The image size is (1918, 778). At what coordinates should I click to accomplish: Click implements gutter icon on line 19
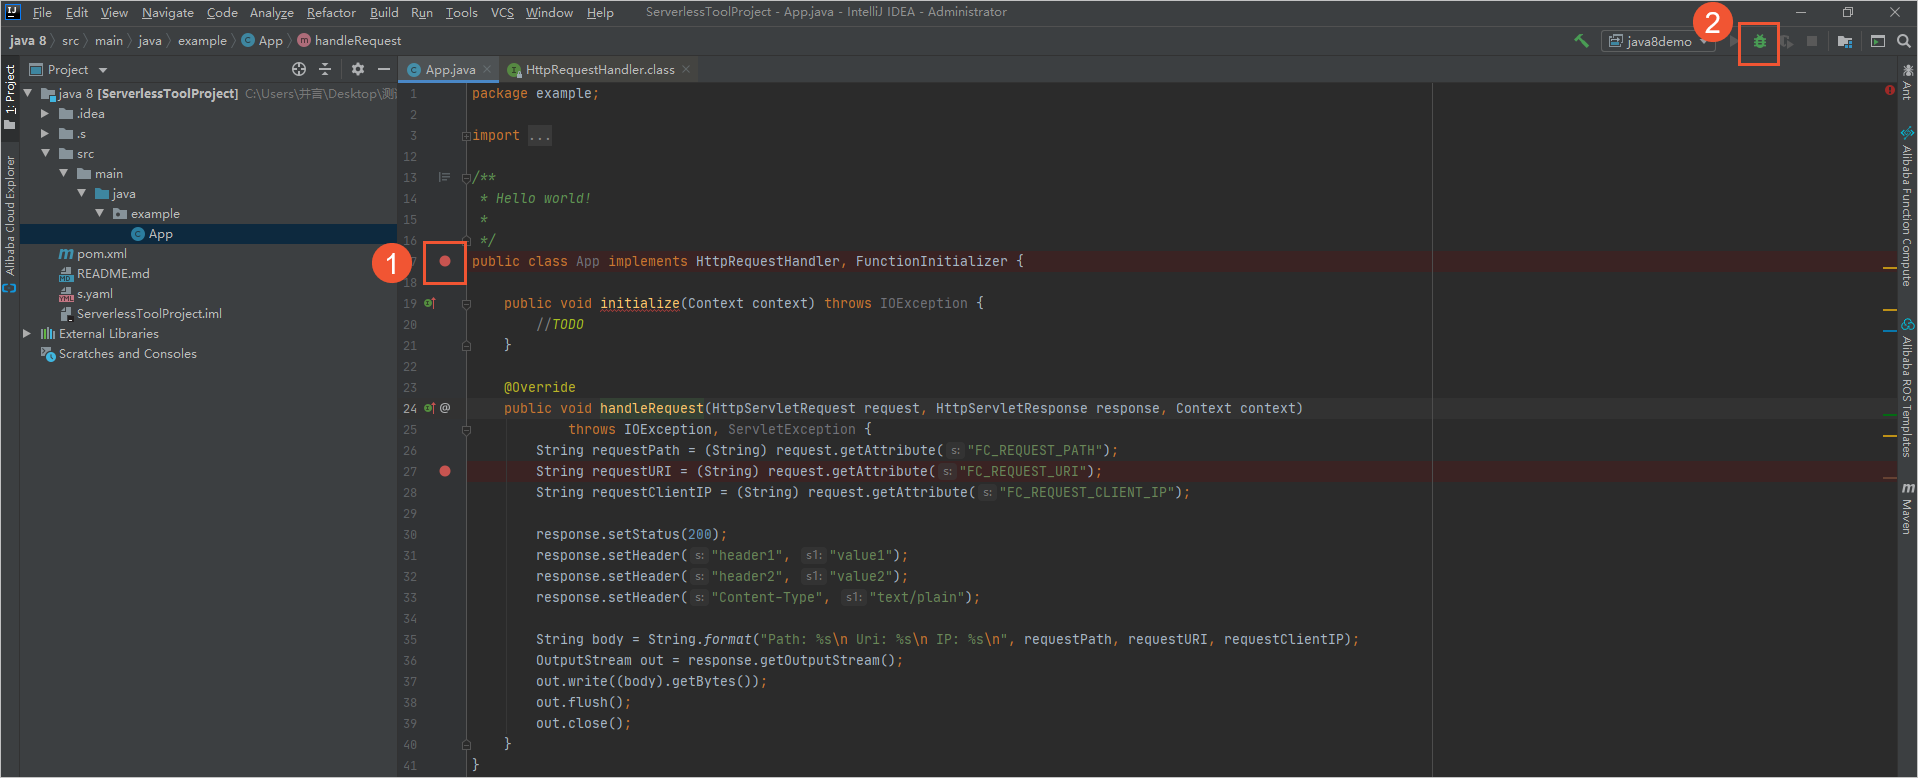click(x=429, y=303)
